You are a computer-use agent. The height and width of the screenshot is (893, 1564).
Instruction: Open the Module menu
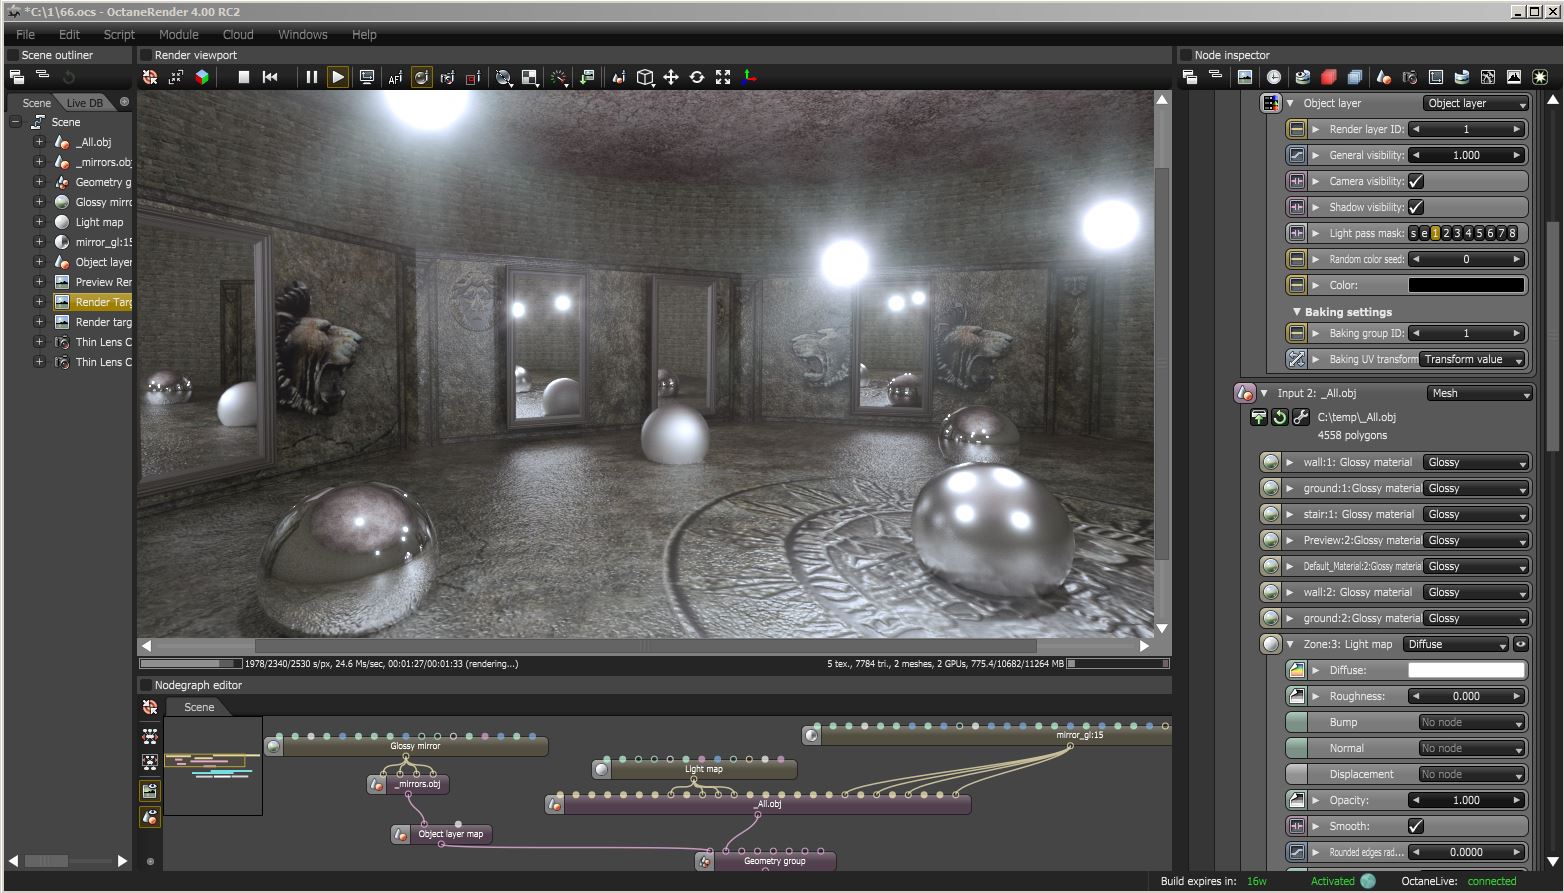[x=179, y=34]
